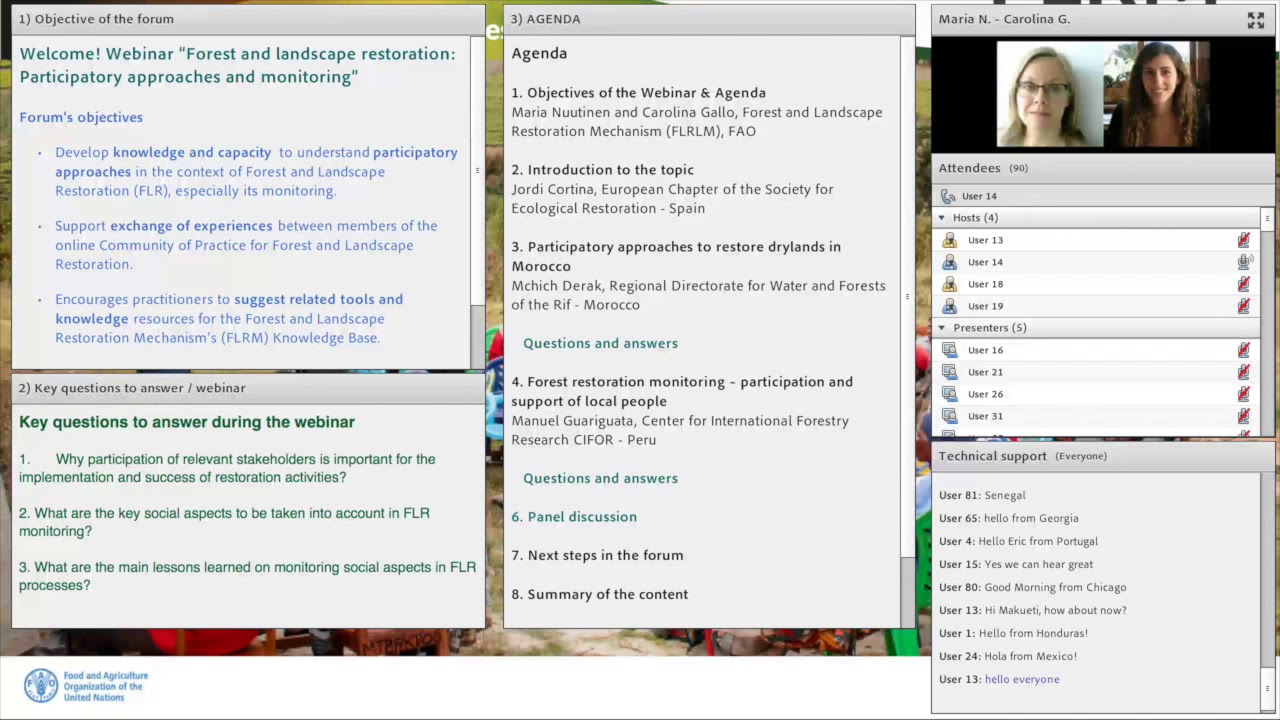This screenshot has width=1280, height=720.
Task: Collapse the Presenters (5) group
Action: (941, 327)
